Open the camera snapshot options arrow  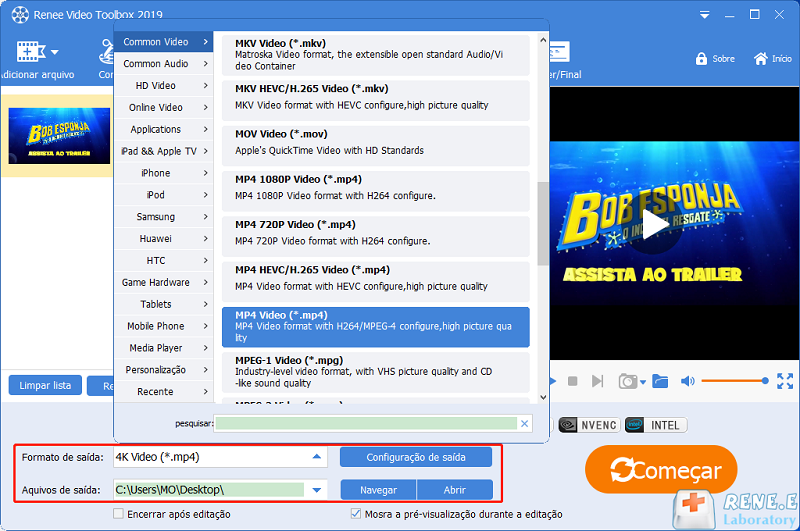point(643,382)
